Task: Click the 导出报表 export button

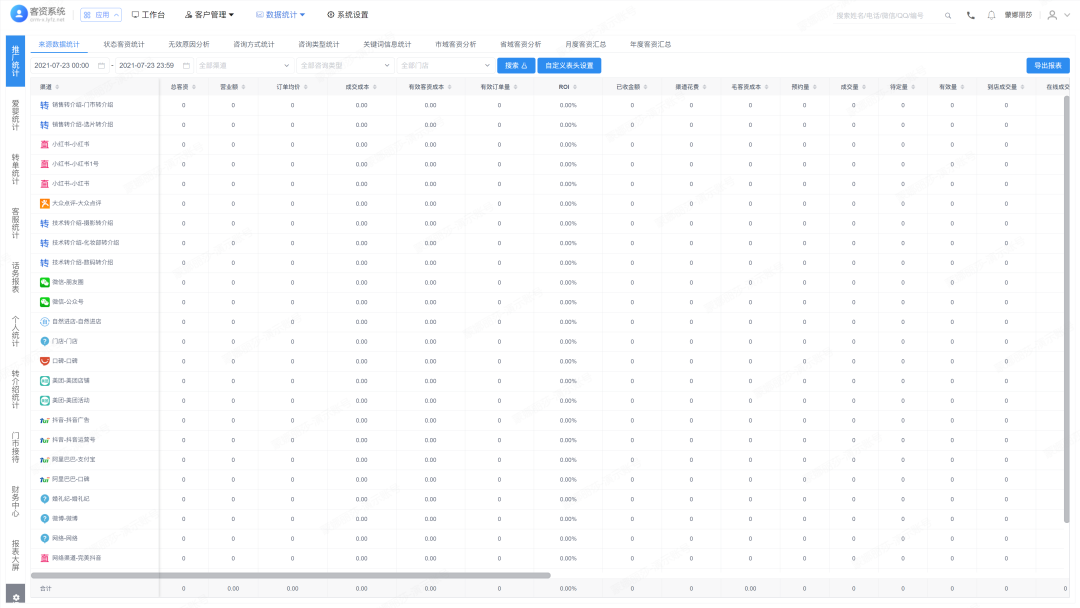Action: [1047, 65]
